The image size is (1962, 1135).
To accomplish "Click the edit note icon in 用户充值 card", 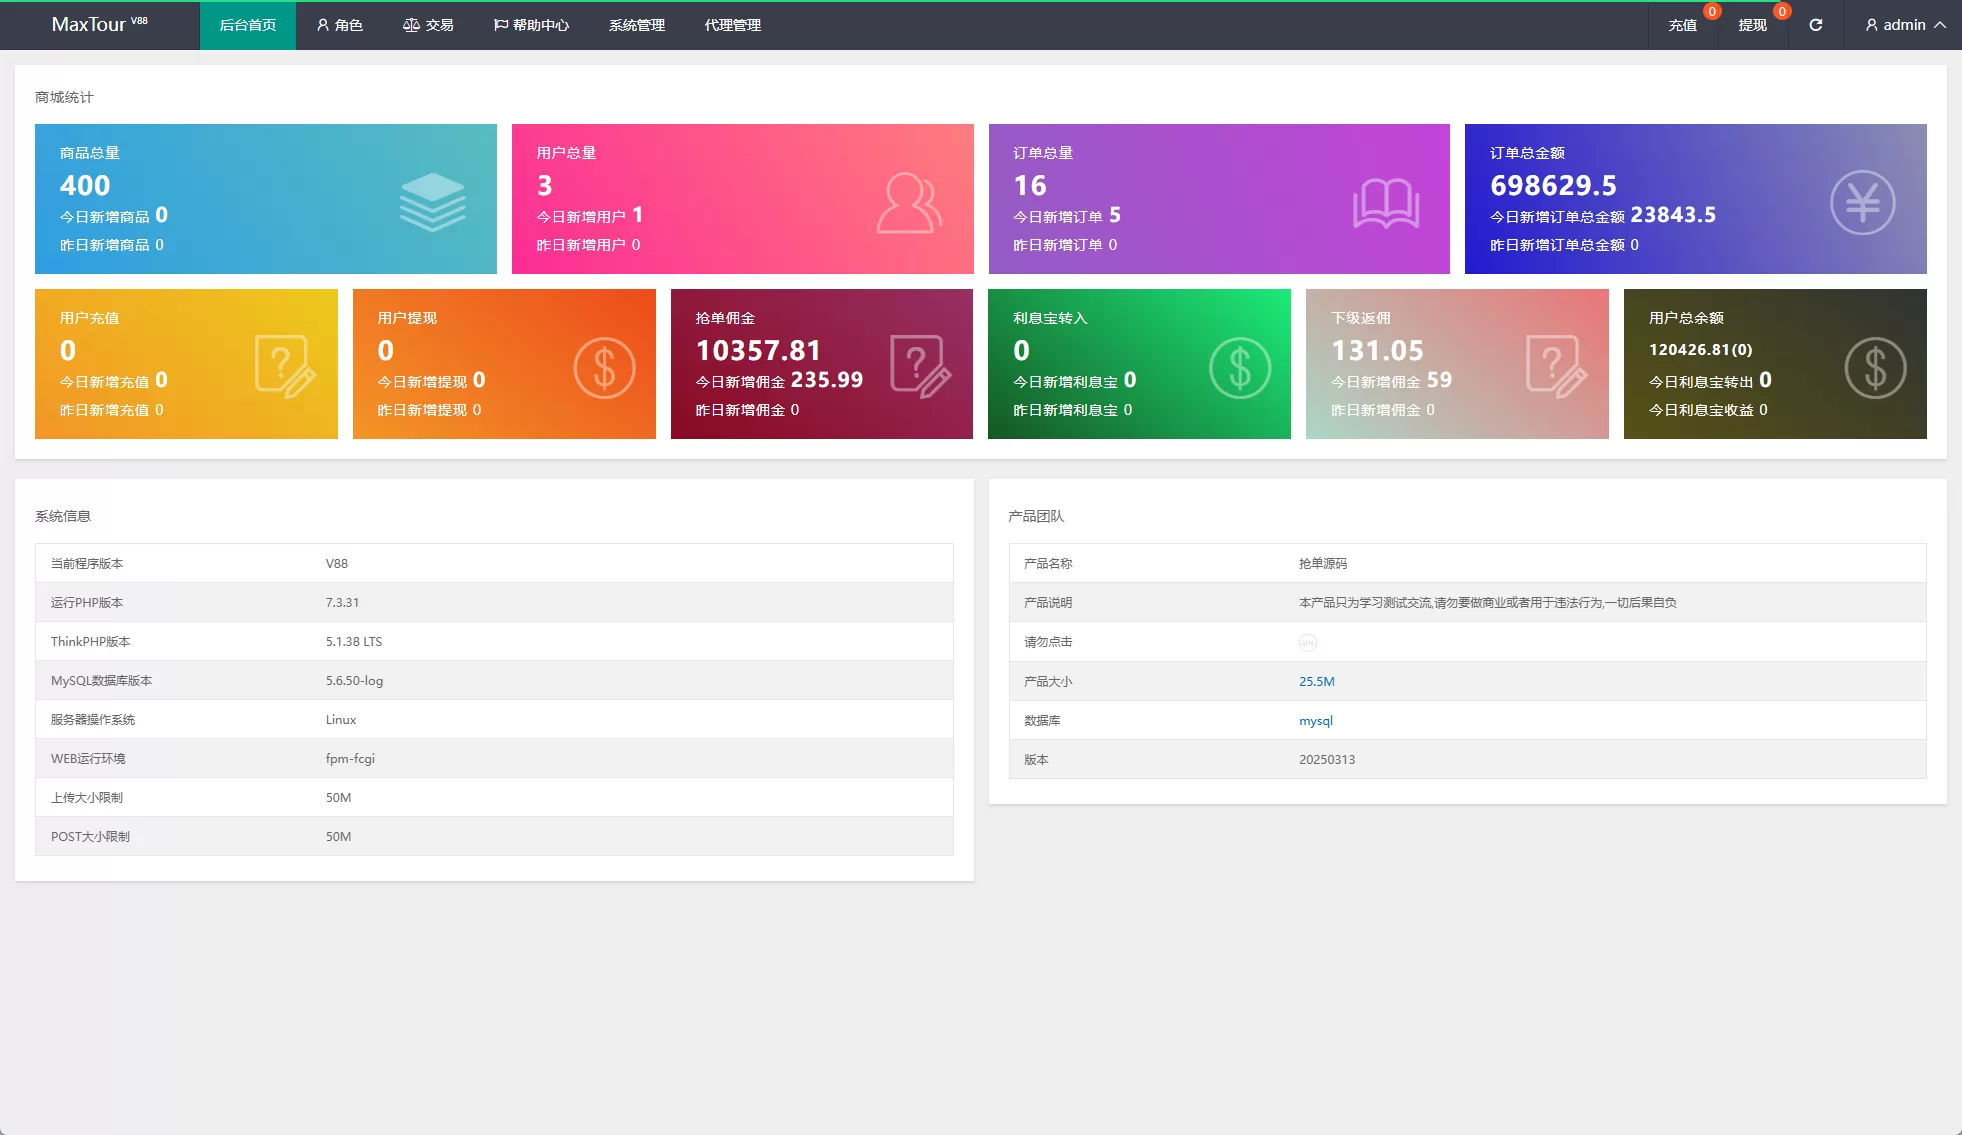I will point(284,367).
